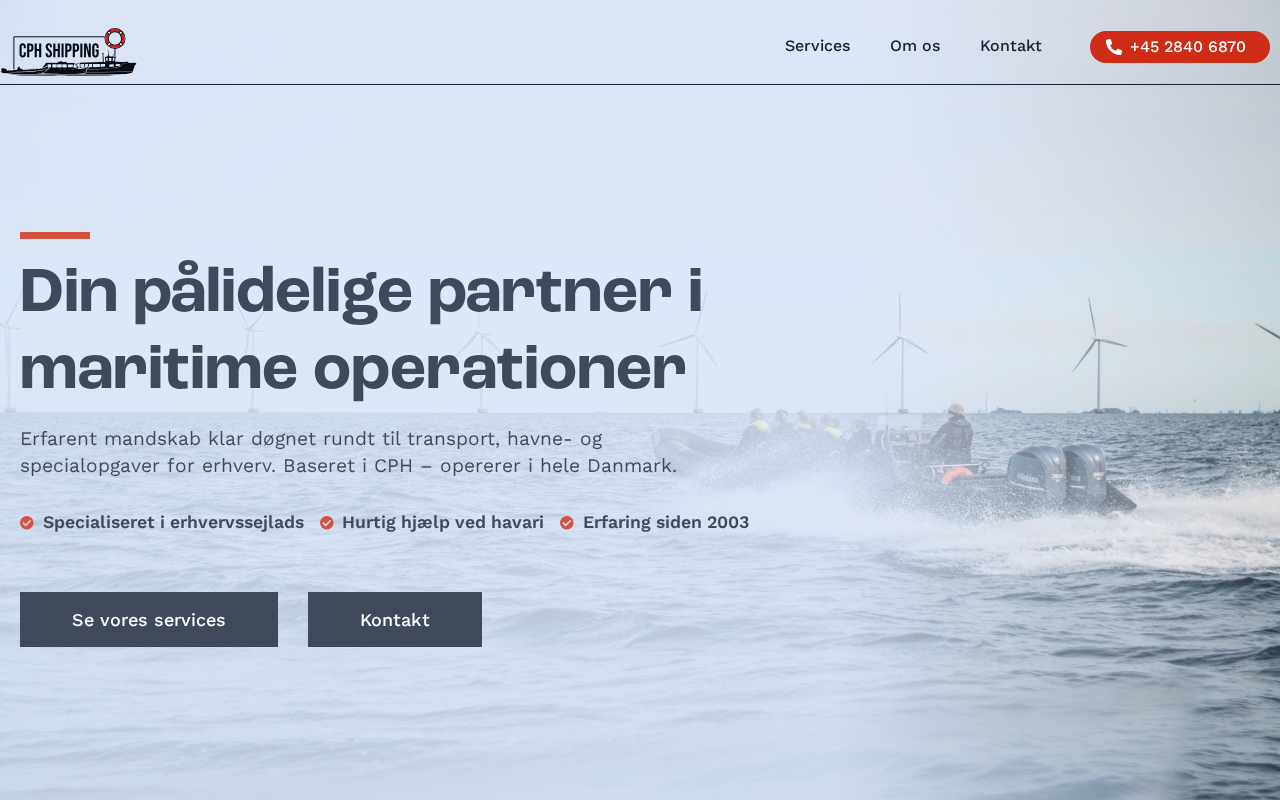Select Kontakt in the top navigation

(1011, 46)
